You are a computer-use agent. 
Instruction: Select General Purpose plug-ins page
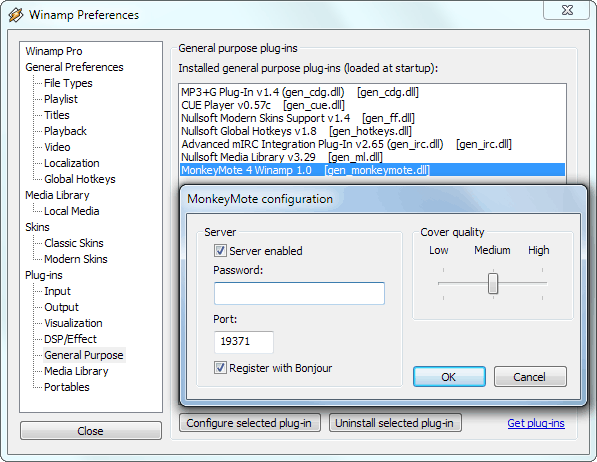(84, 355)
